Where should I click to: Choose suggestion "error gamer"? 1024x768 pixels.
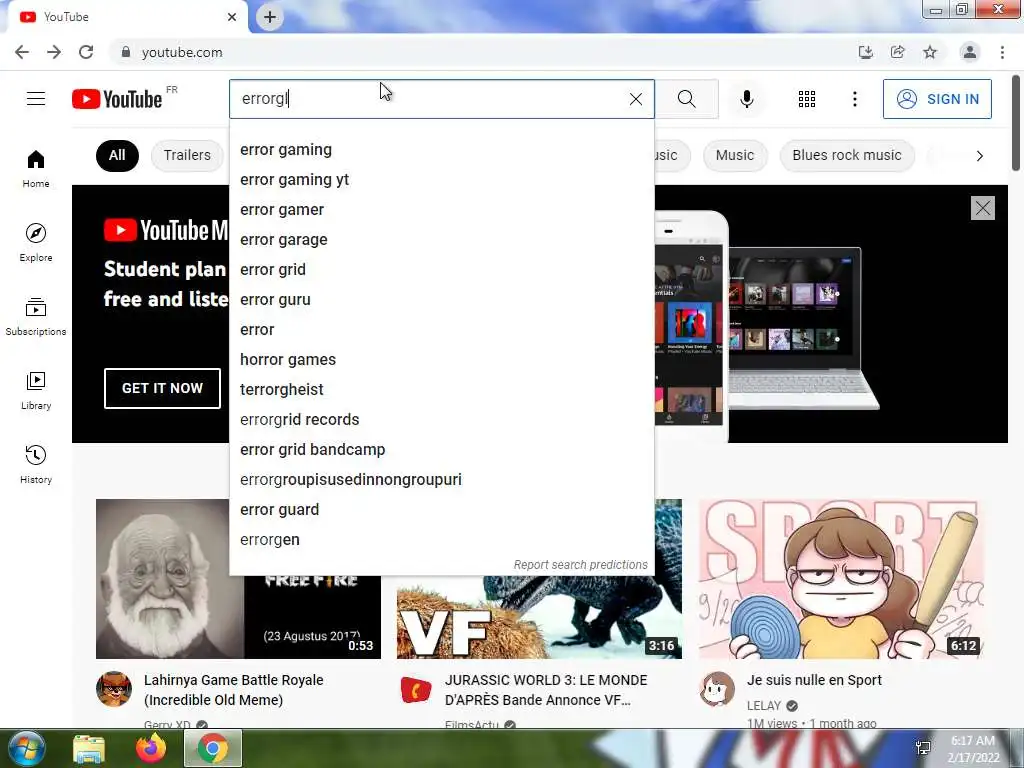coord(441,210)
